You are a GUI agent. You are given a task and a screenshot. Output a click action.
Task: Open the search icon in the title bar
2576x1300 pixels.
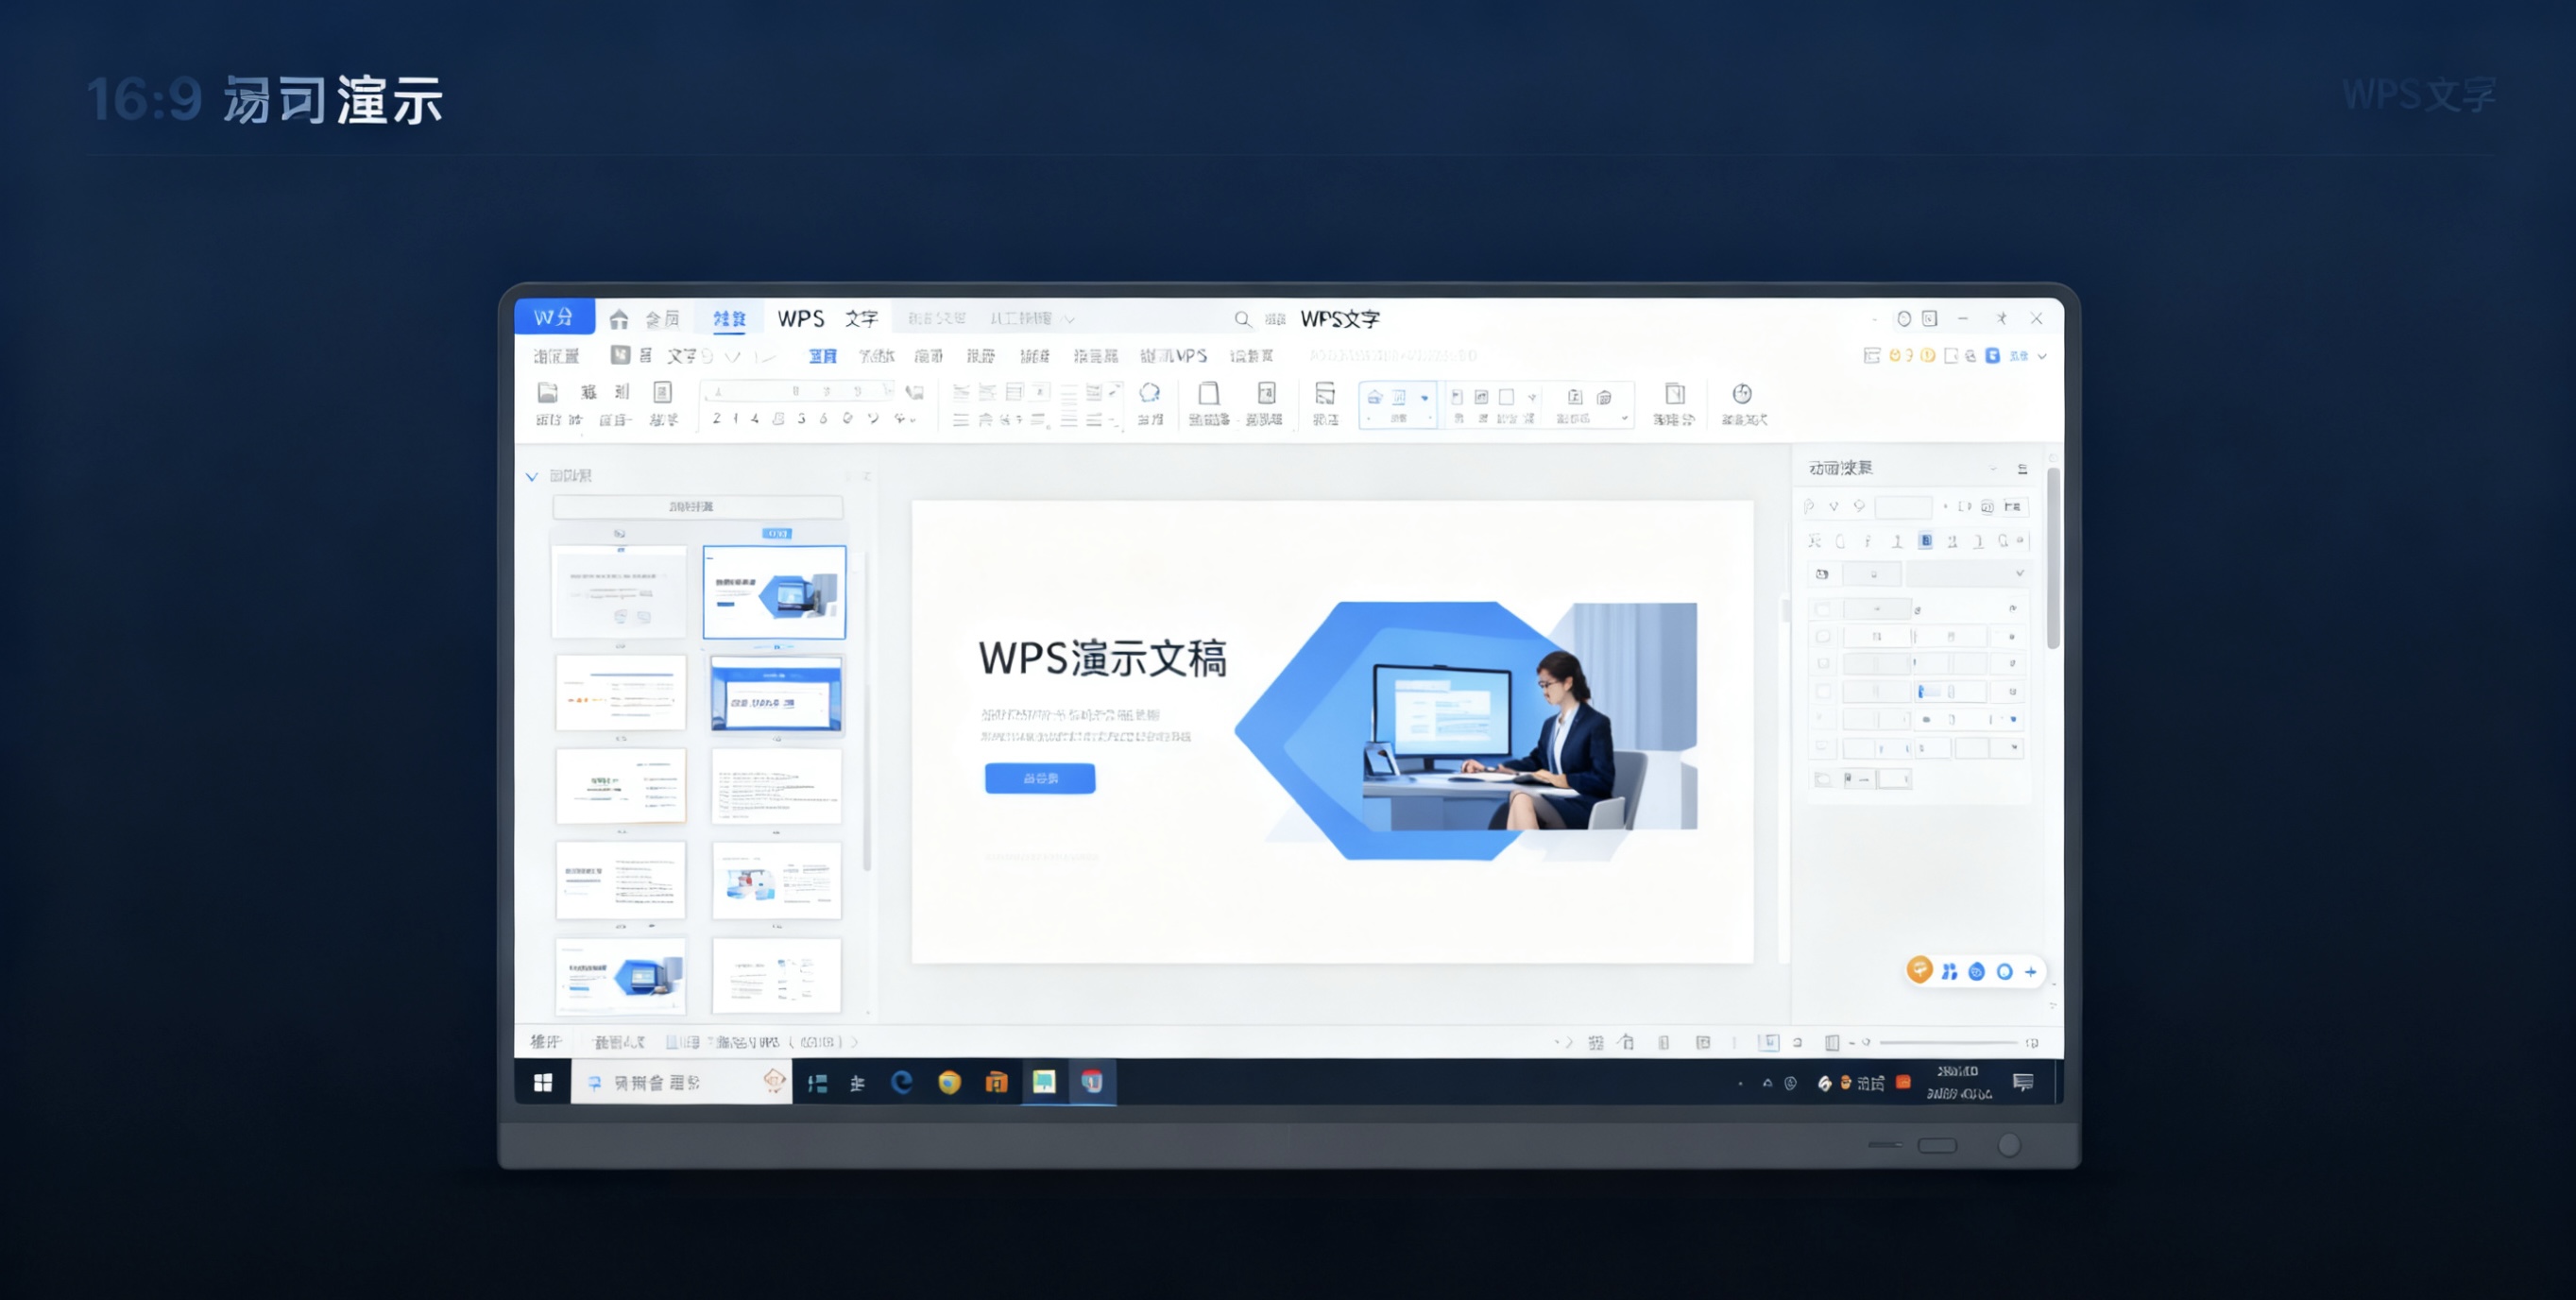click(x=1242, y=320)
